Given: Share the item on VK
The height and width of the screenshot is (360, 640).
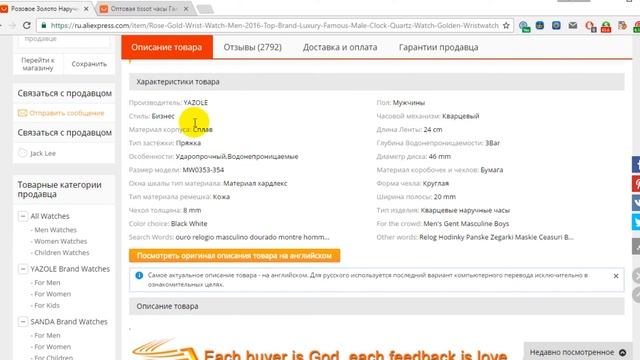Looking at the screenshot, I should tap(636, 203).
